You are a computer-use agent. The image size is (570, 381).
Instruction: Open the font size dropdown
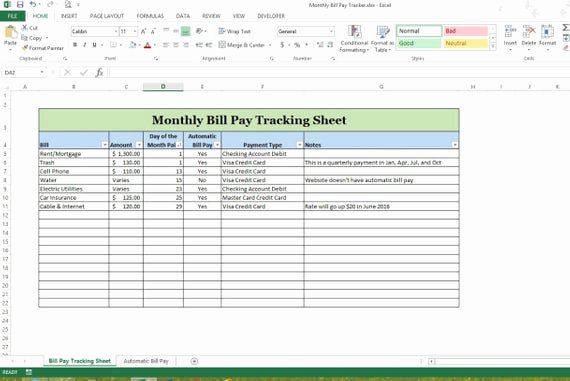coord(135,32)
